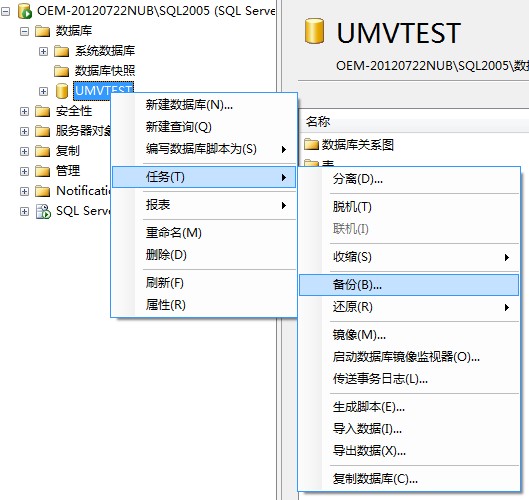
Task: Choose 传送事务日志(L)...
Action: 409,379
